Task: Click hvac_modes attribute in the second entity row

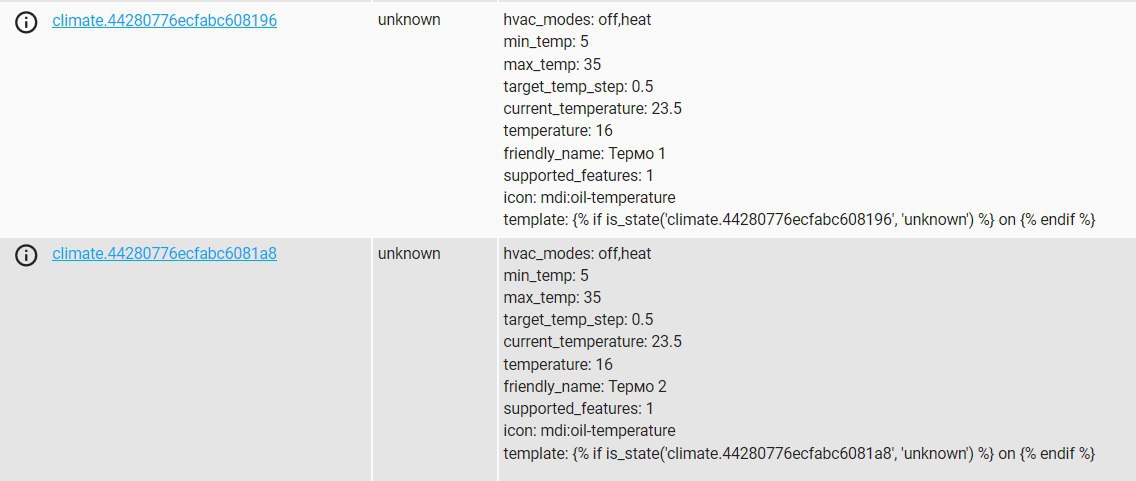Action: [577, 254]
